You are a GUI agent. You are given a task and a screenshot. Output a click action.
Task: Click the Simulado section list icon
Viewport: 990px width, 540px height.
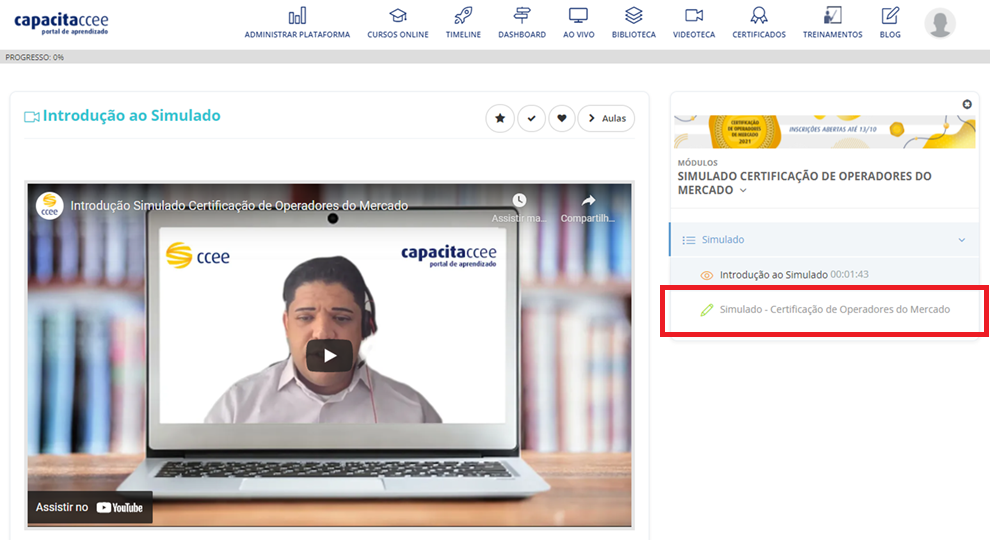(689, 240)
